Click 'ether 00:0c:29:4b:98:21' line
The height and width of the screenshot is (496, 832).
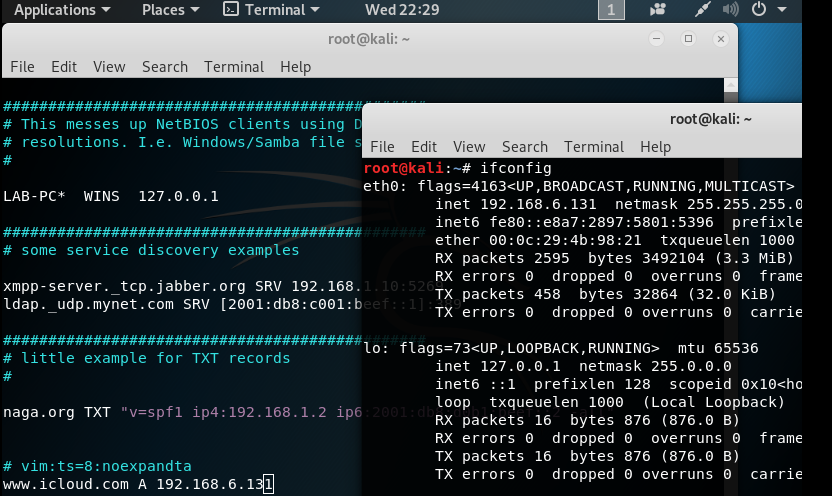pos(614,240)
